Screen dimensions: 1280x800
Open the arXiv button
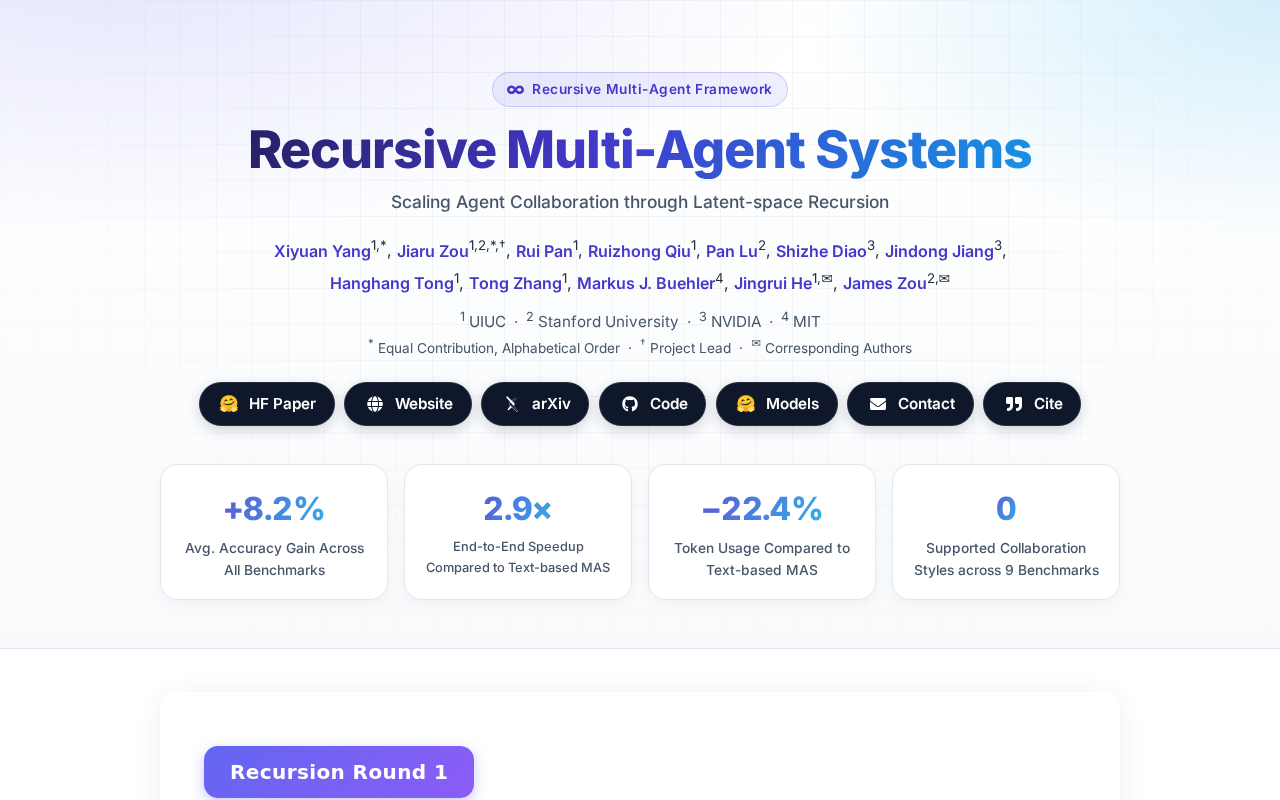coord(535,404)
